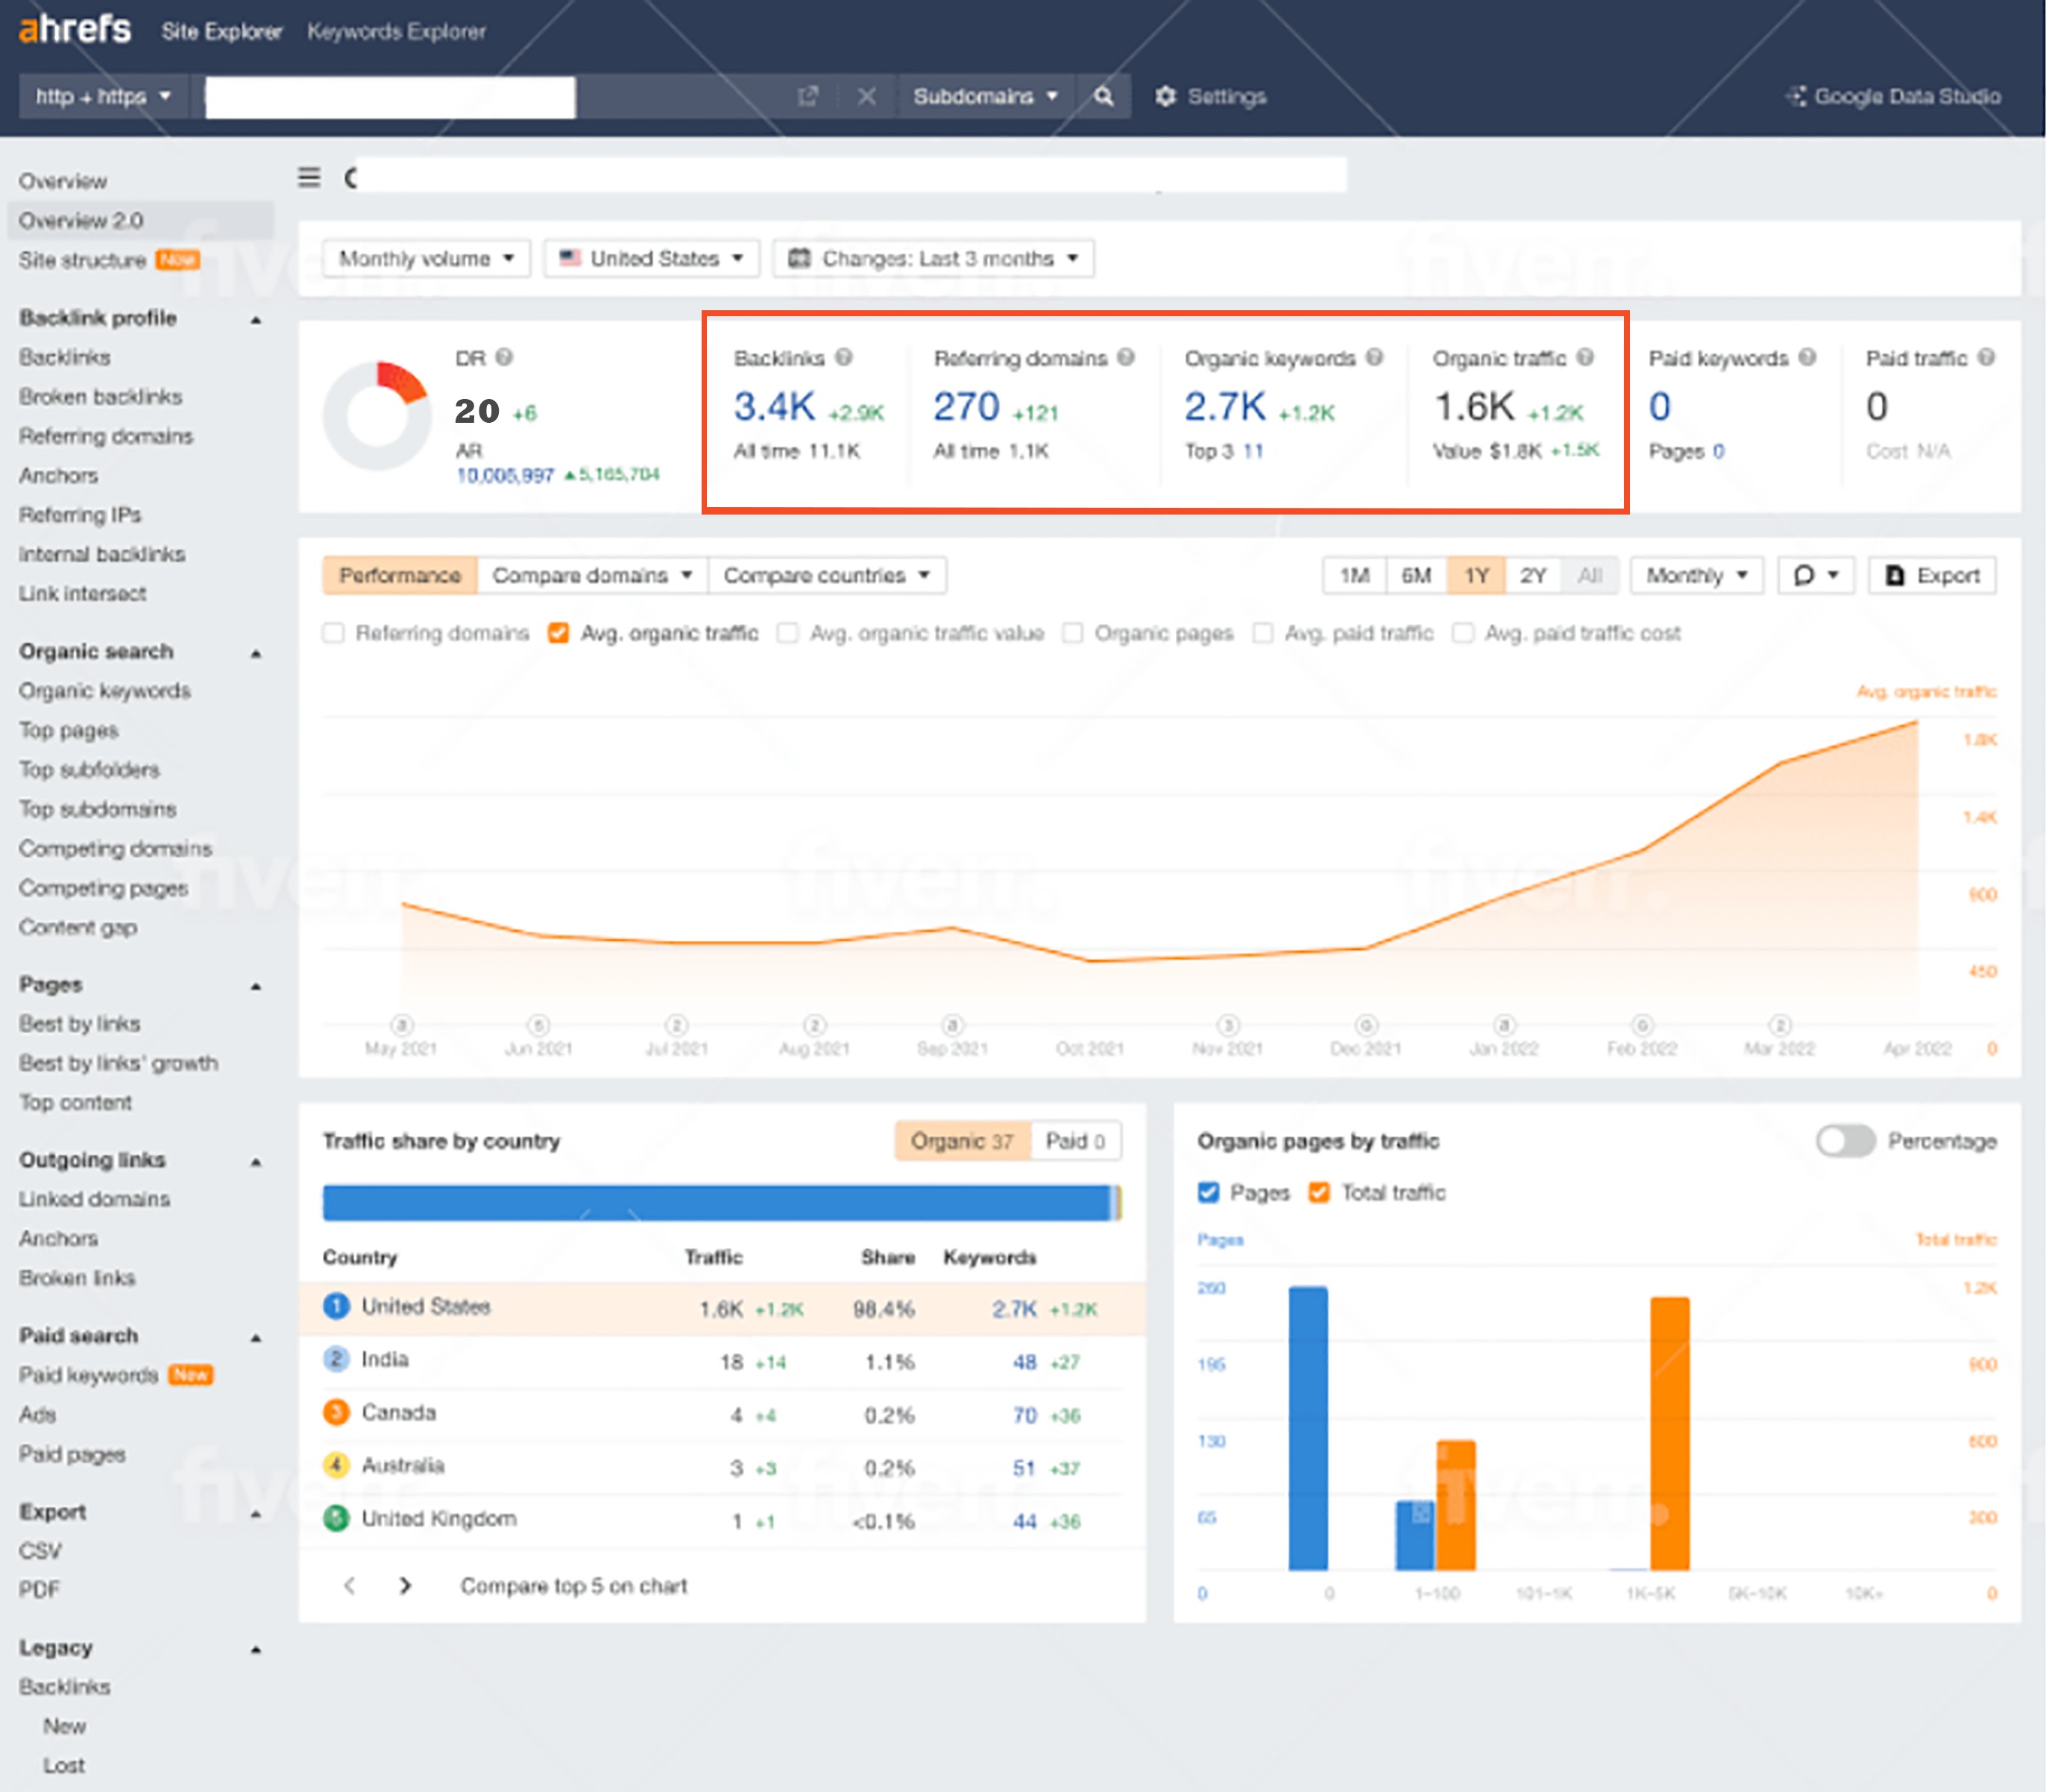This screenshot has height=1792, width=2055.
Task: Select the 1M time range
Action: 1355,575
